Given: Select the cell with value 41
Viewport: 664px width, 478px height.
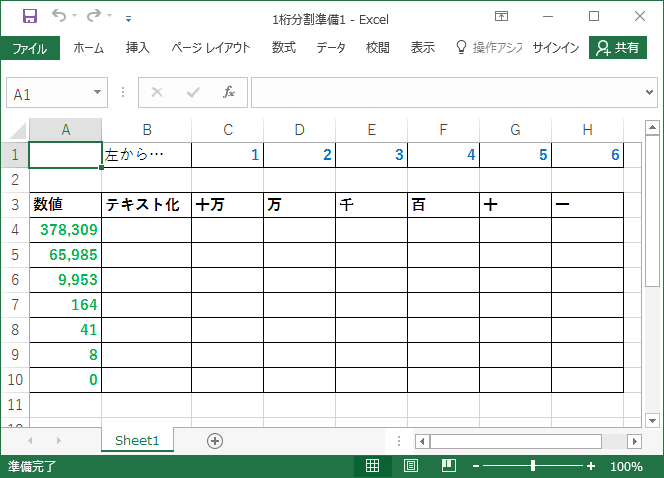Looking at the screenshot, I should tap(66, 330).
